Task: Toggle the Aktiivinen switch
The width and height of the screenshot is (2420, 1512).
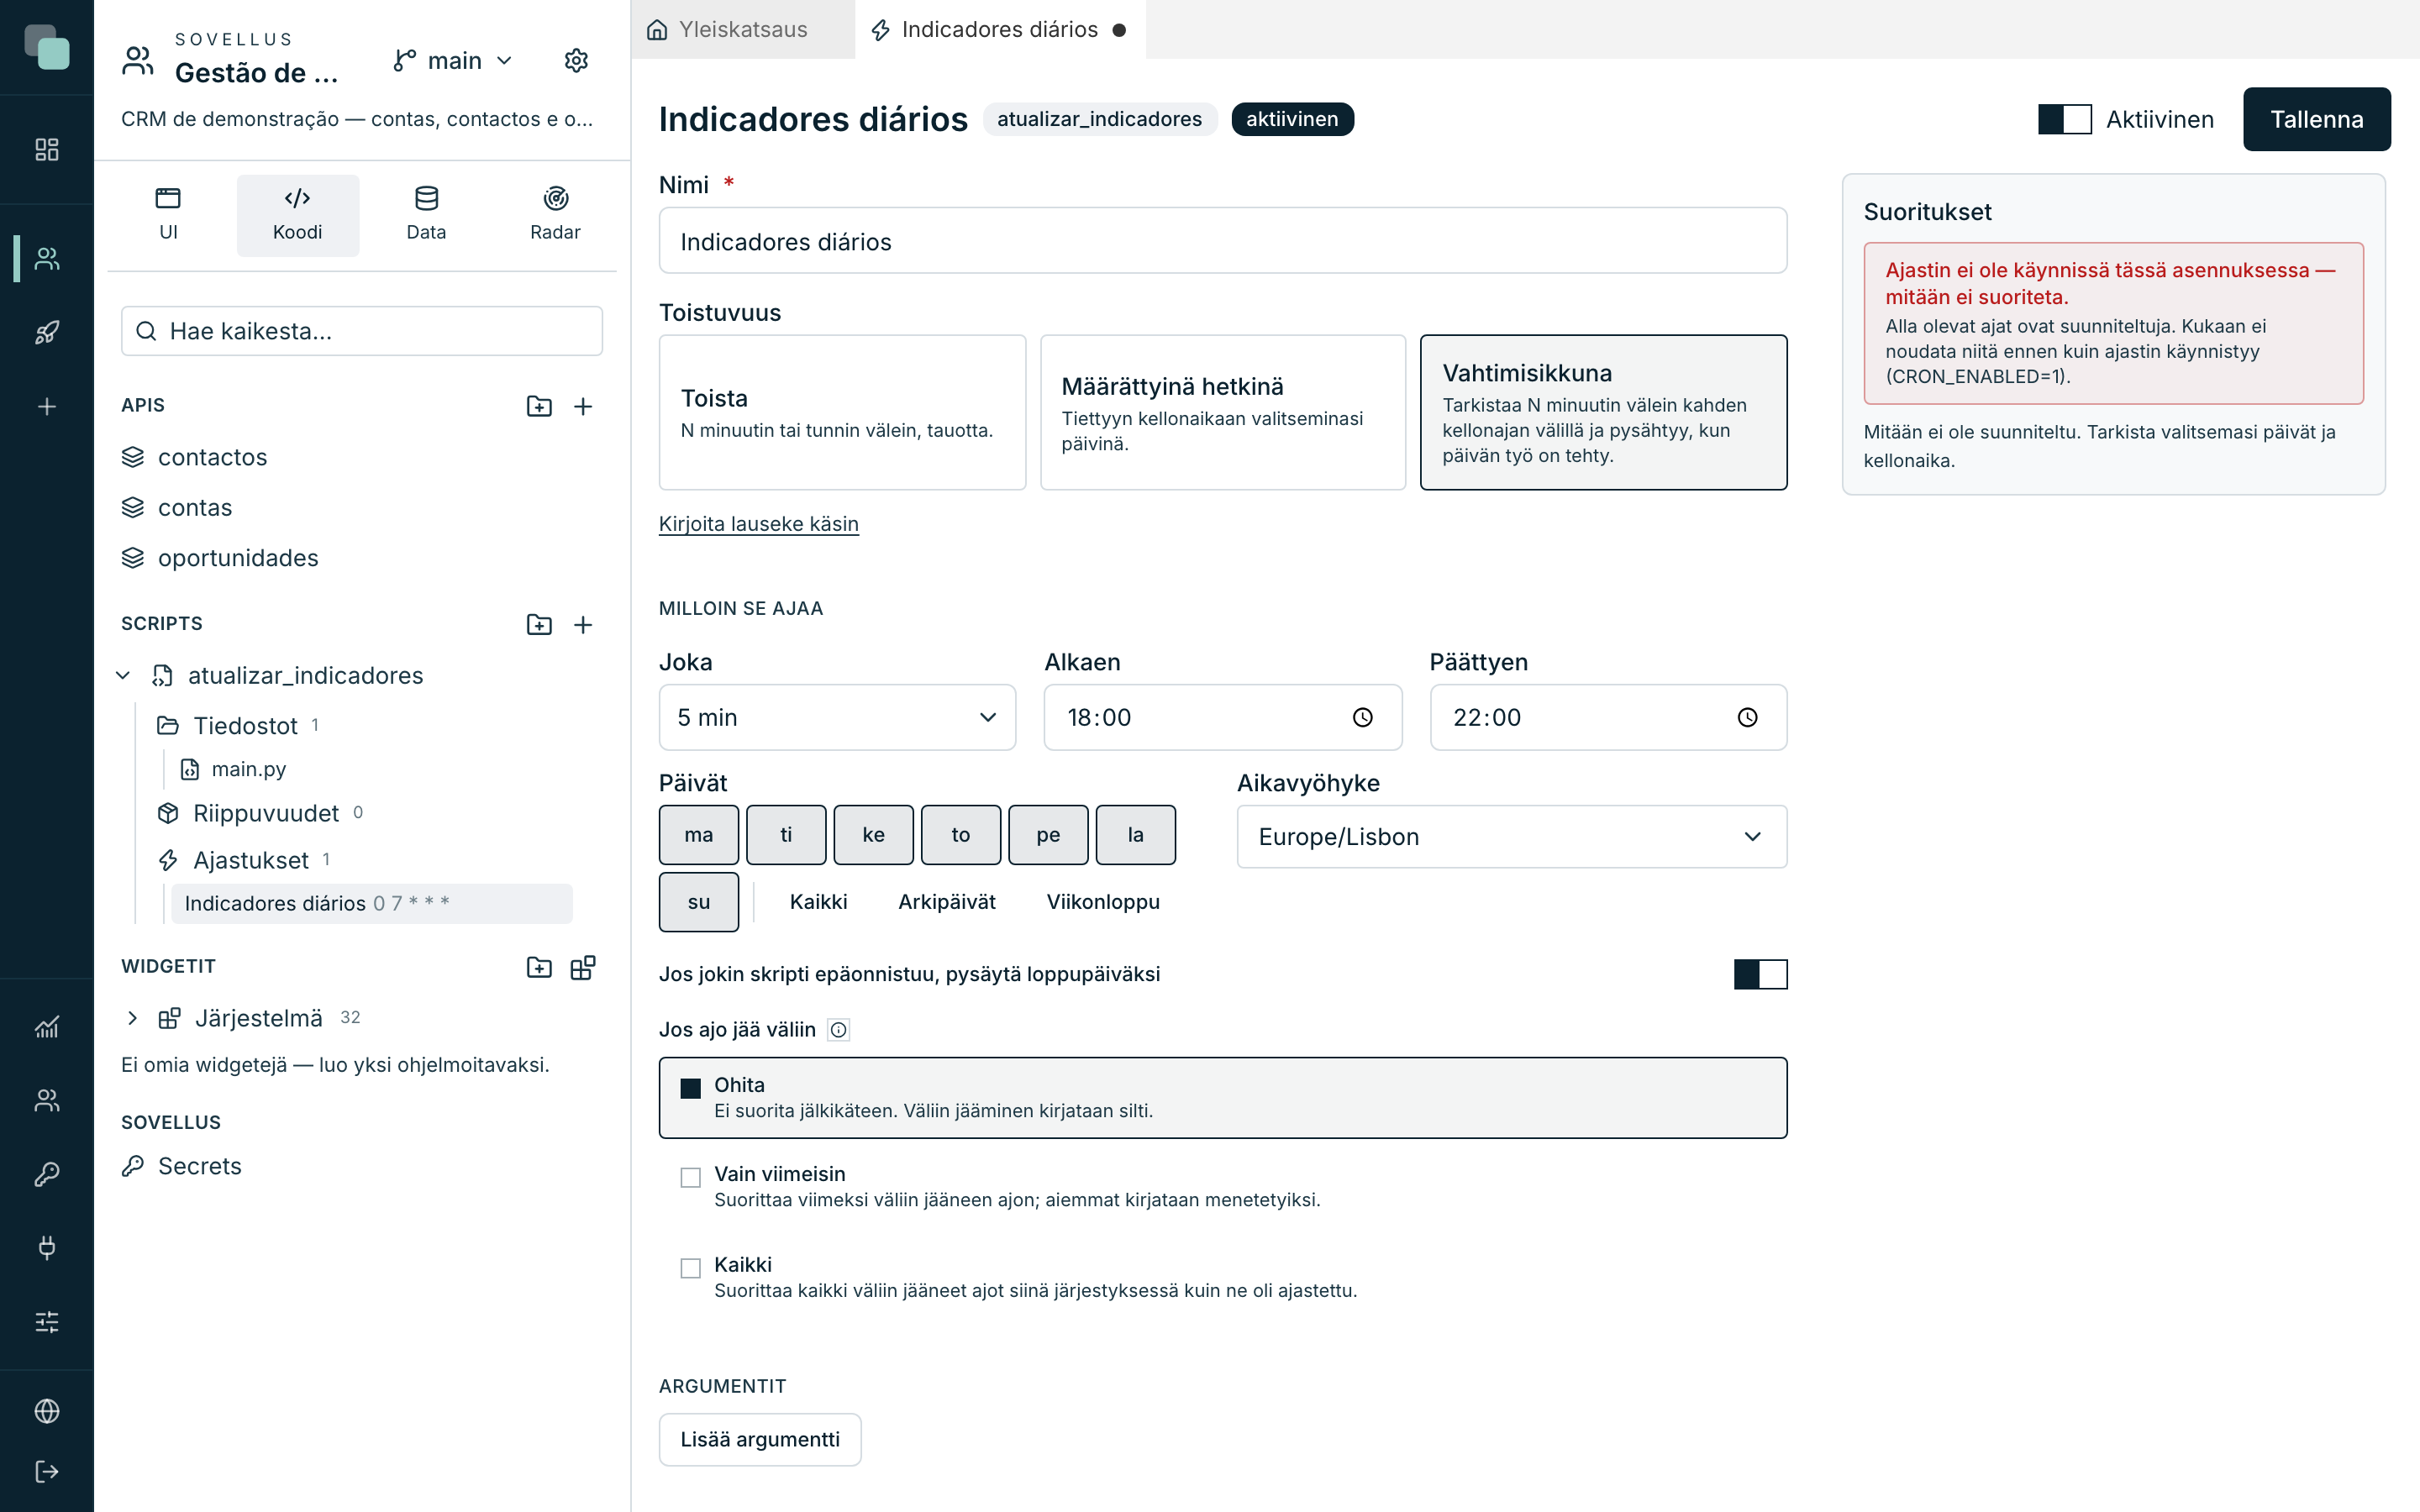Action: (2064, 119)
